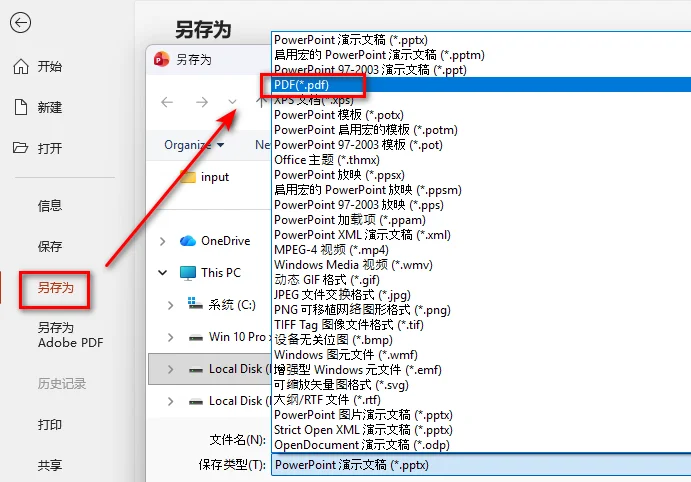Choose Windows Media 视频 (*.wmv)

481,265
